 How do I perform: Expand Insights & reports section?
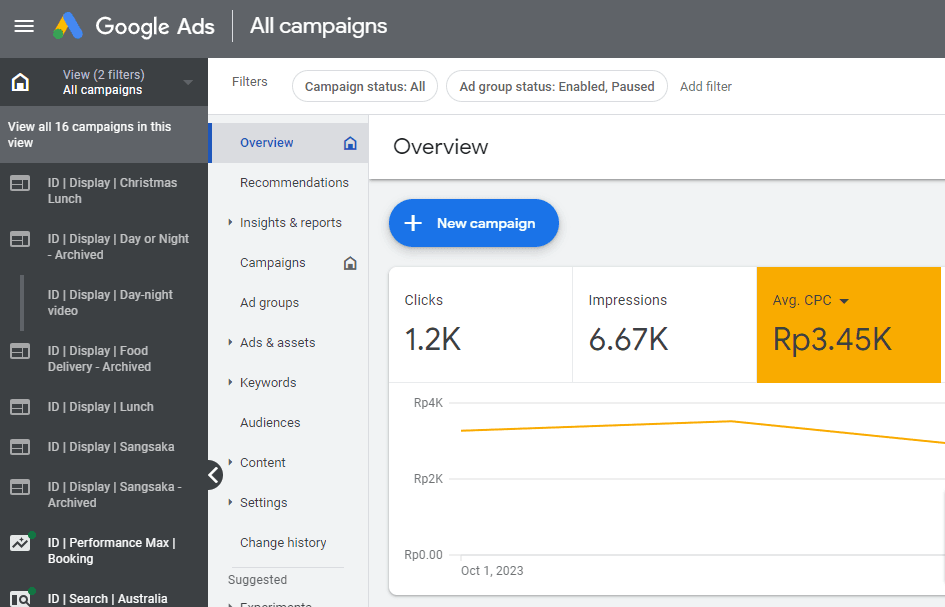click(x=230, y=223)
